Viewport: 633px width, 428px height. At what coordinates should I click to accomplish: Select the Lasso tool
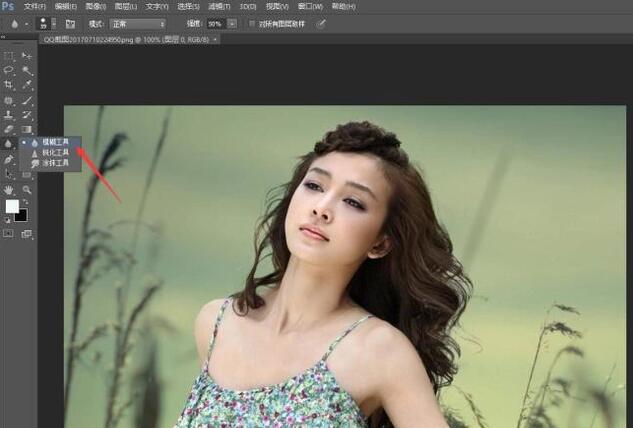[x=8, y=70]
